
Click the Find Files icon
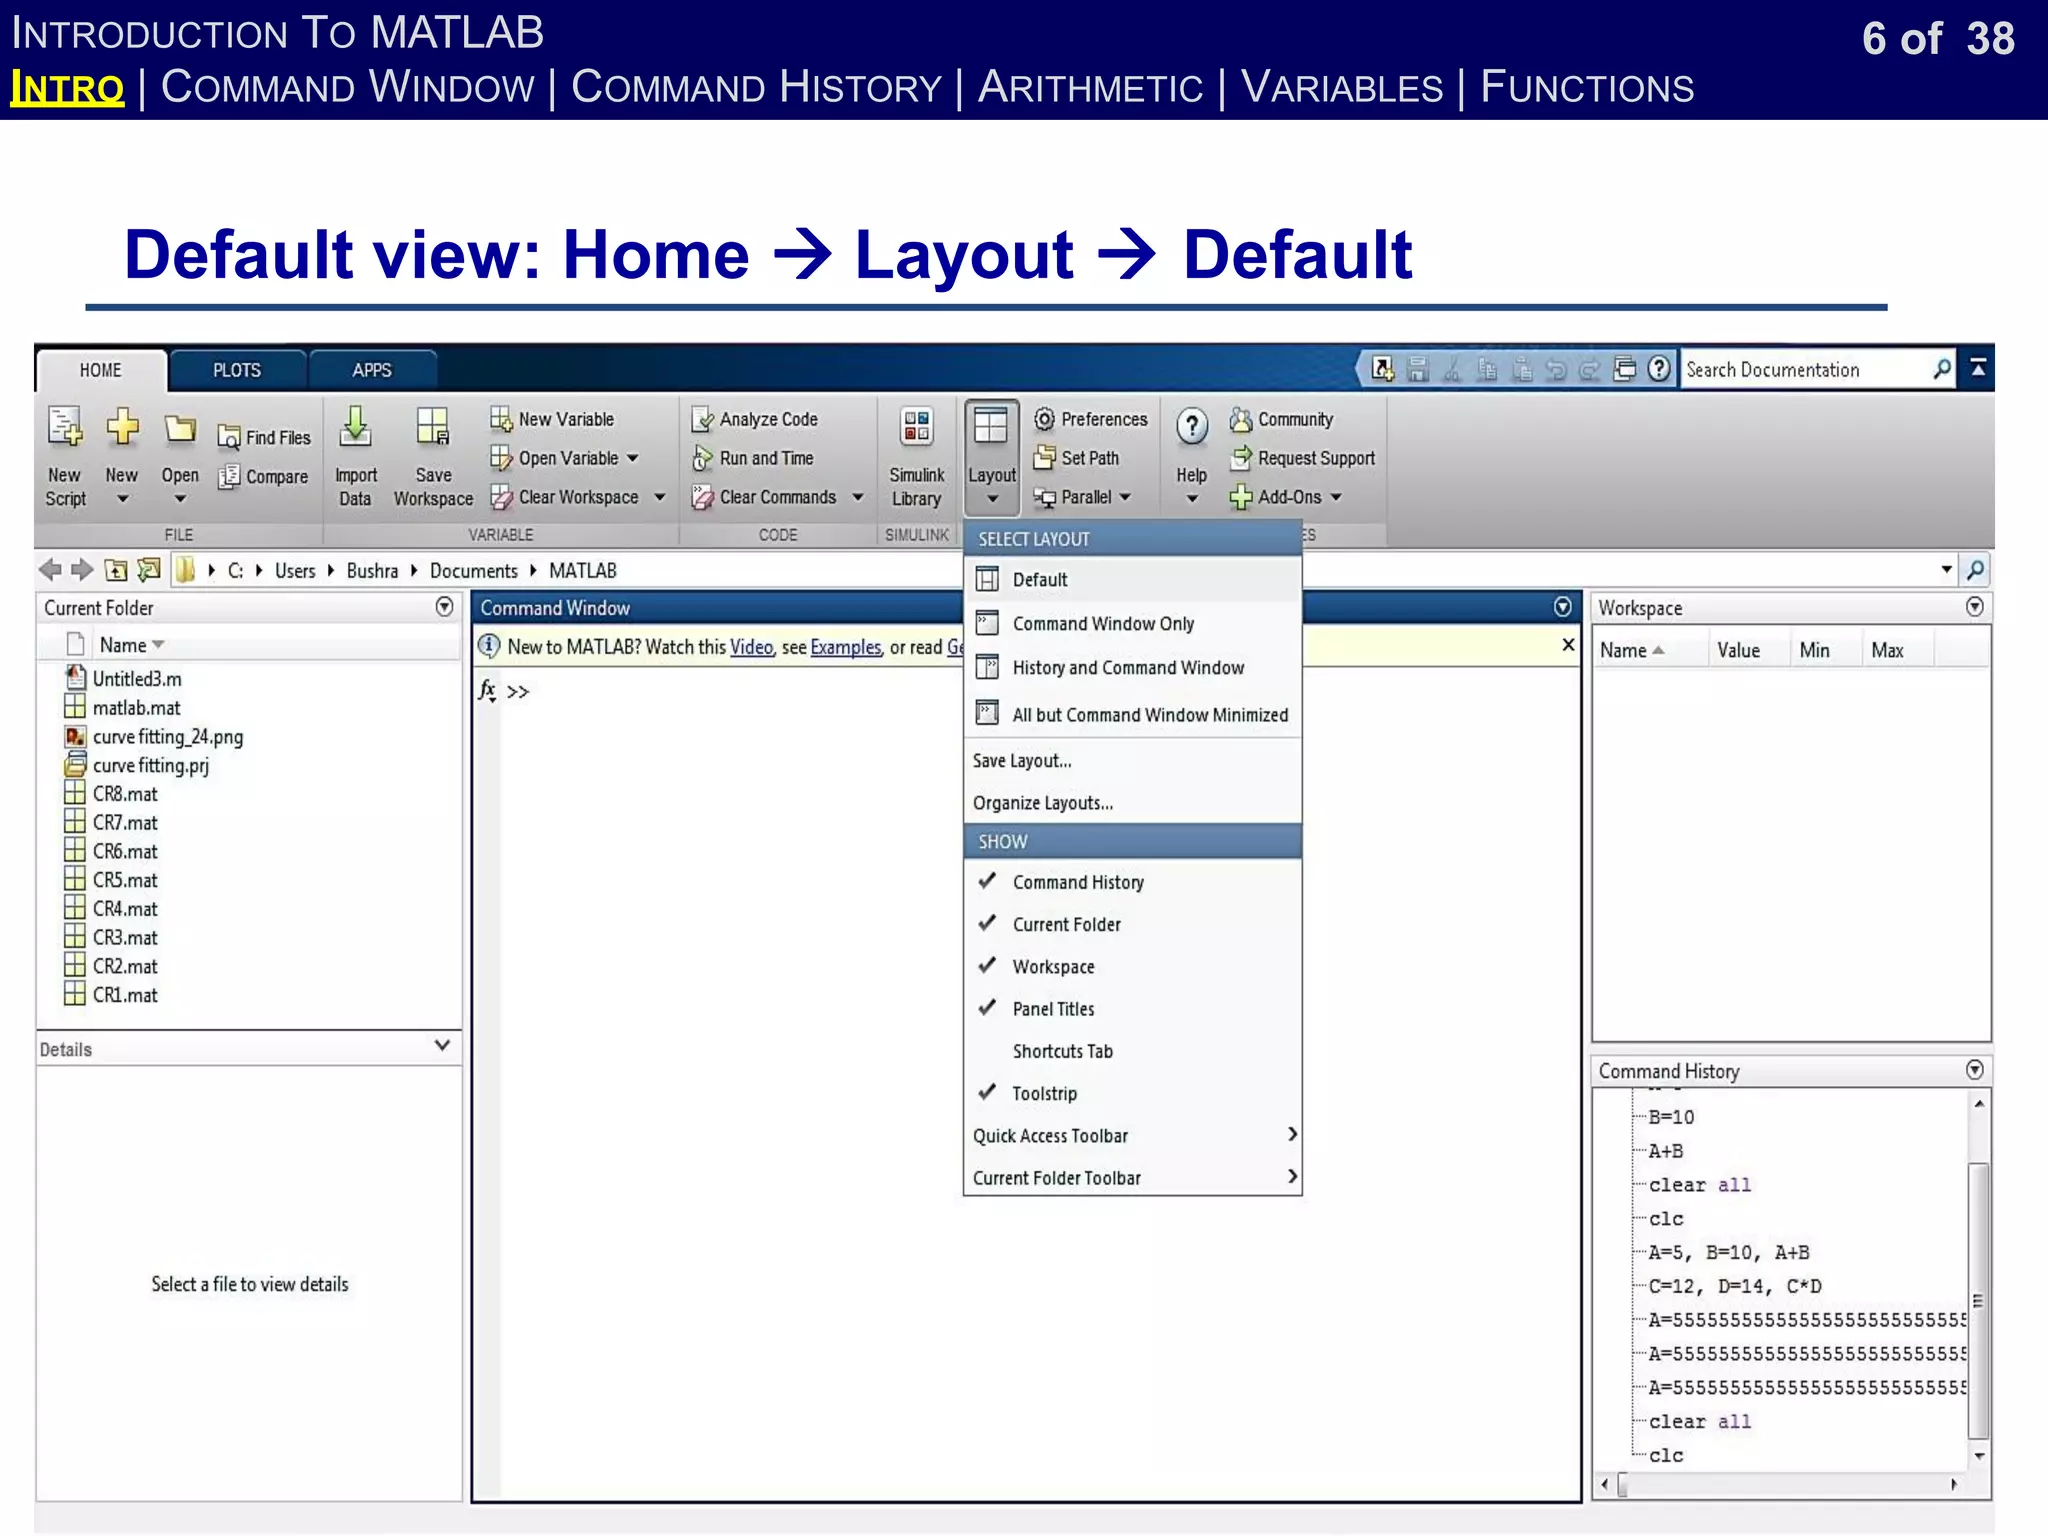pyautogui.click(x=229, y=438)
